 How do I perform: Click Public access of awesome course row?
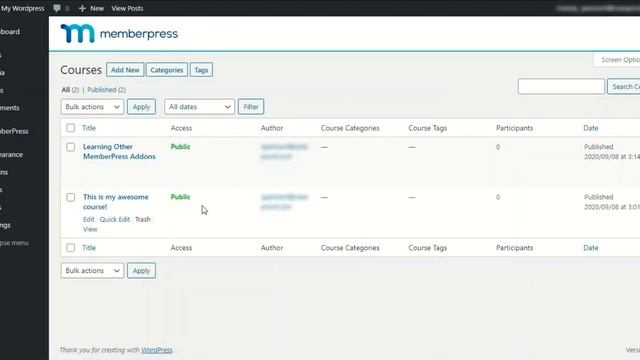pyautogui.click(x=180, y=197)
